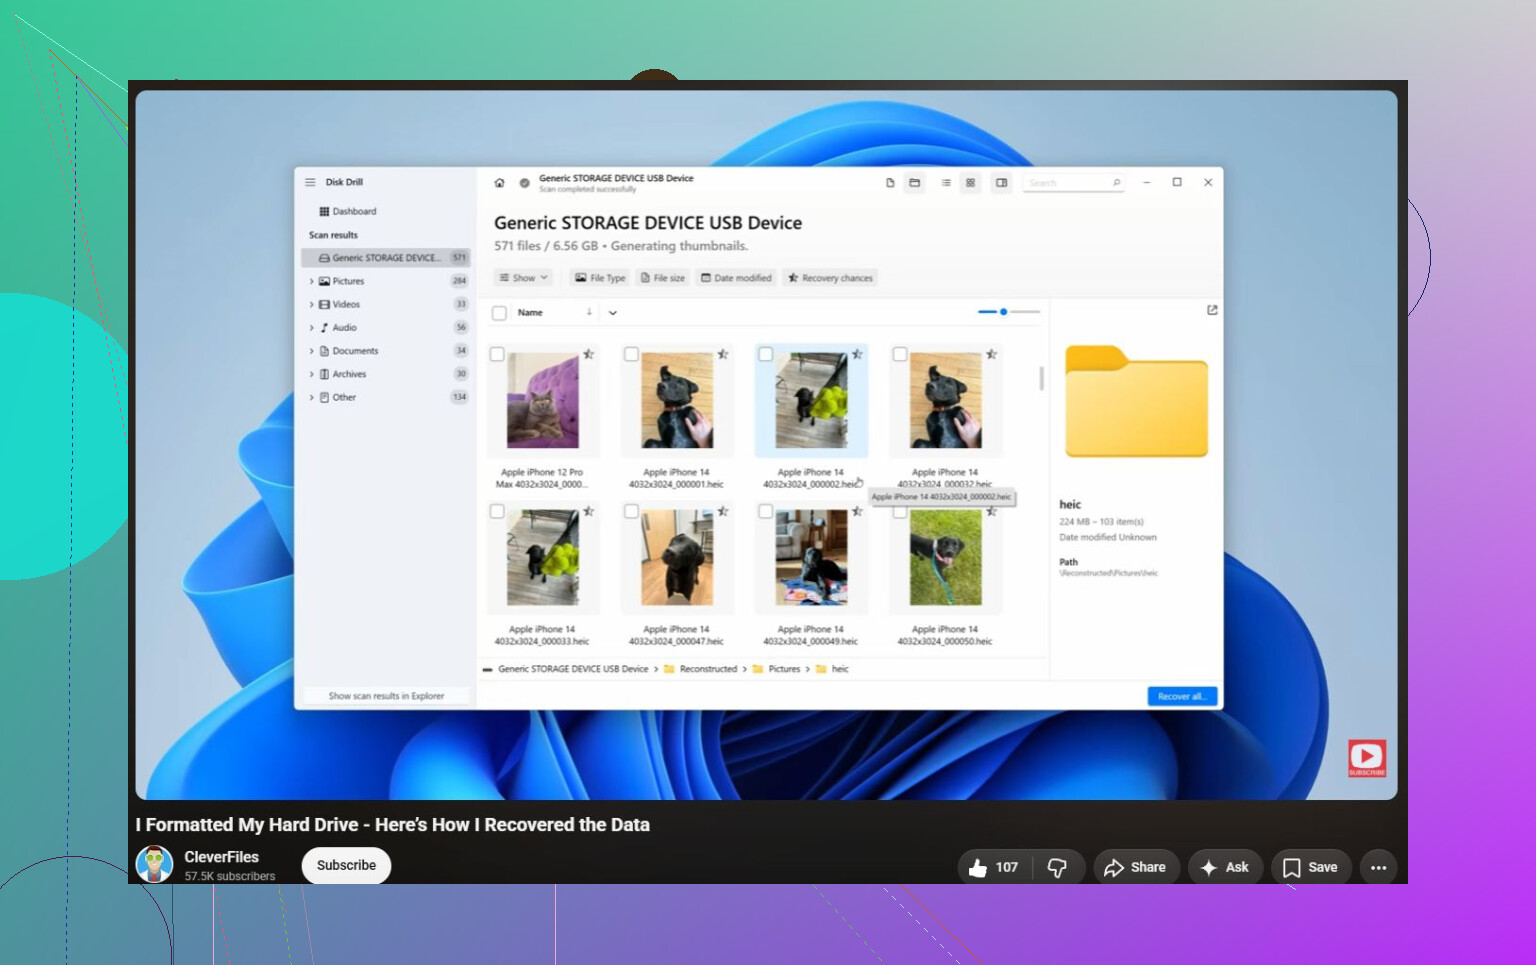Open the Show filter dropdown

point(524,278)
